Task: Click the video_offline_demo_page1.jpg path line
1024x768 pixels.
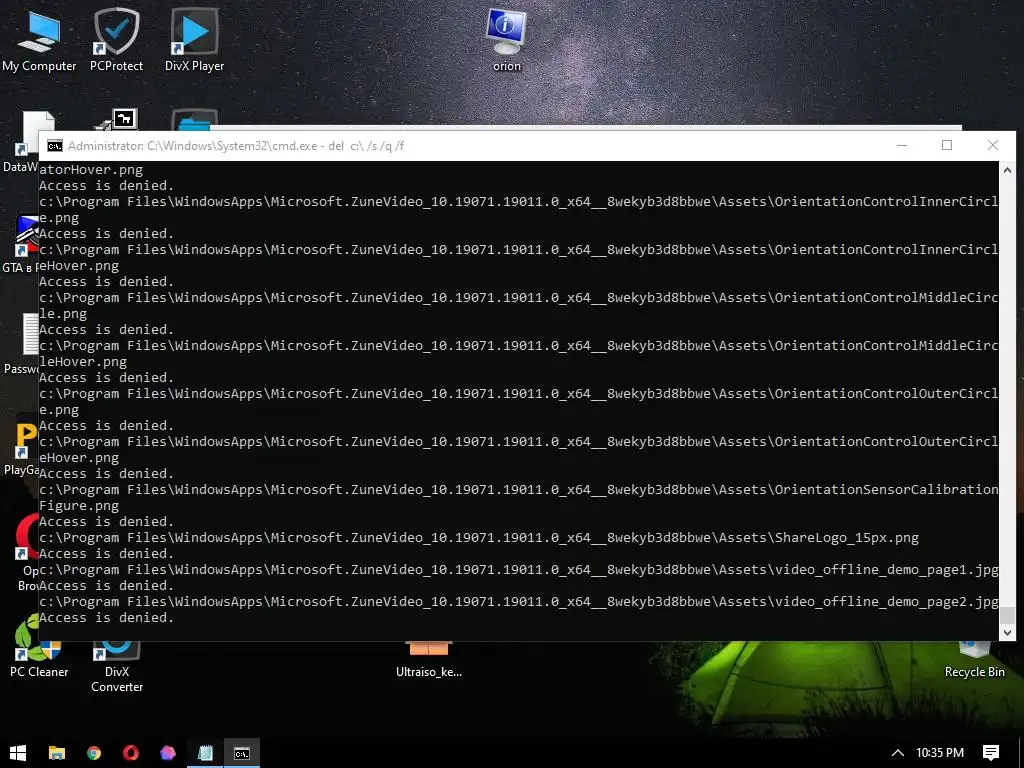Action: (x=519, y=569)
